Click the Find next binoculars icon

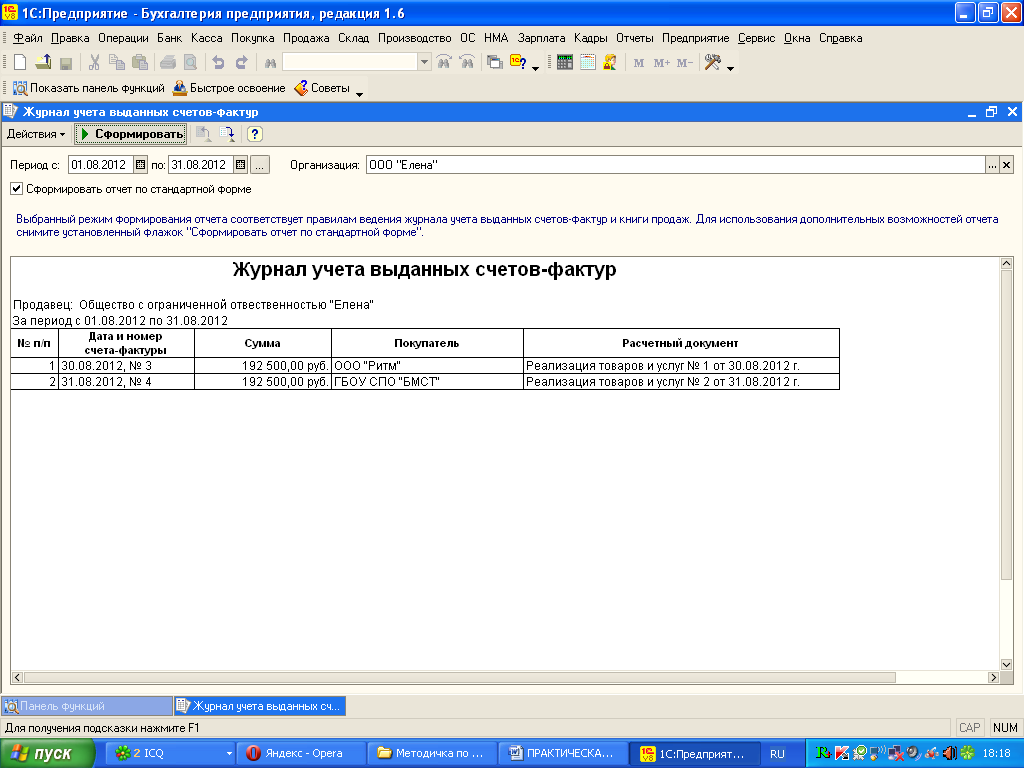[x=444, y=63]
